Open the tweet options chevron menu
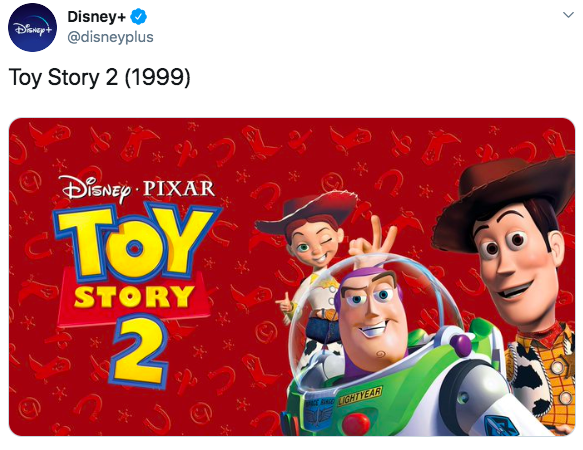The image size is (583, 450). click(568, 15)
